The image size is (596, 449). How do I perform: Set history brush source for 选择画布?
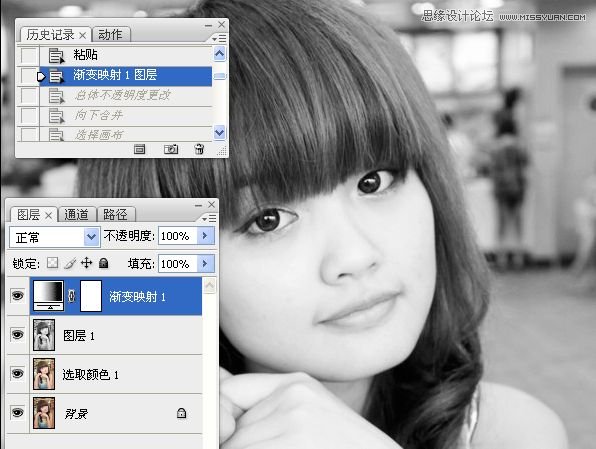[29, 135]
